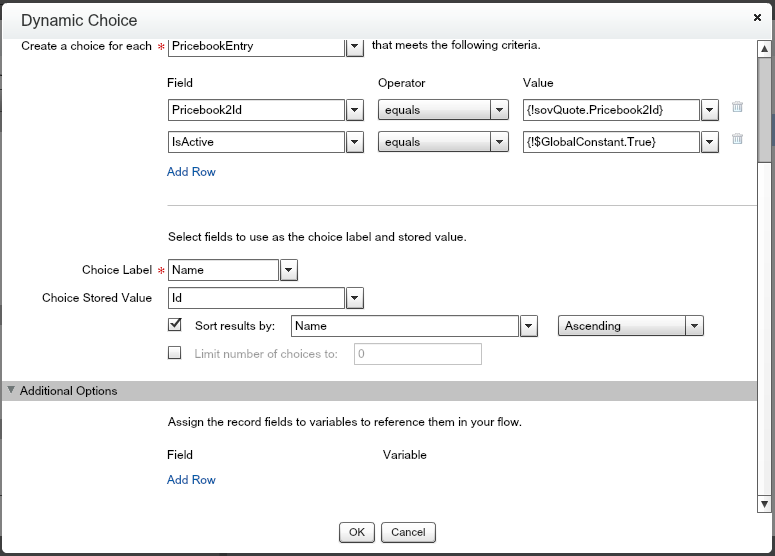Uncheck the Sort results by checkbox
Screen dimensions: 775x556
tap(175, 325)
